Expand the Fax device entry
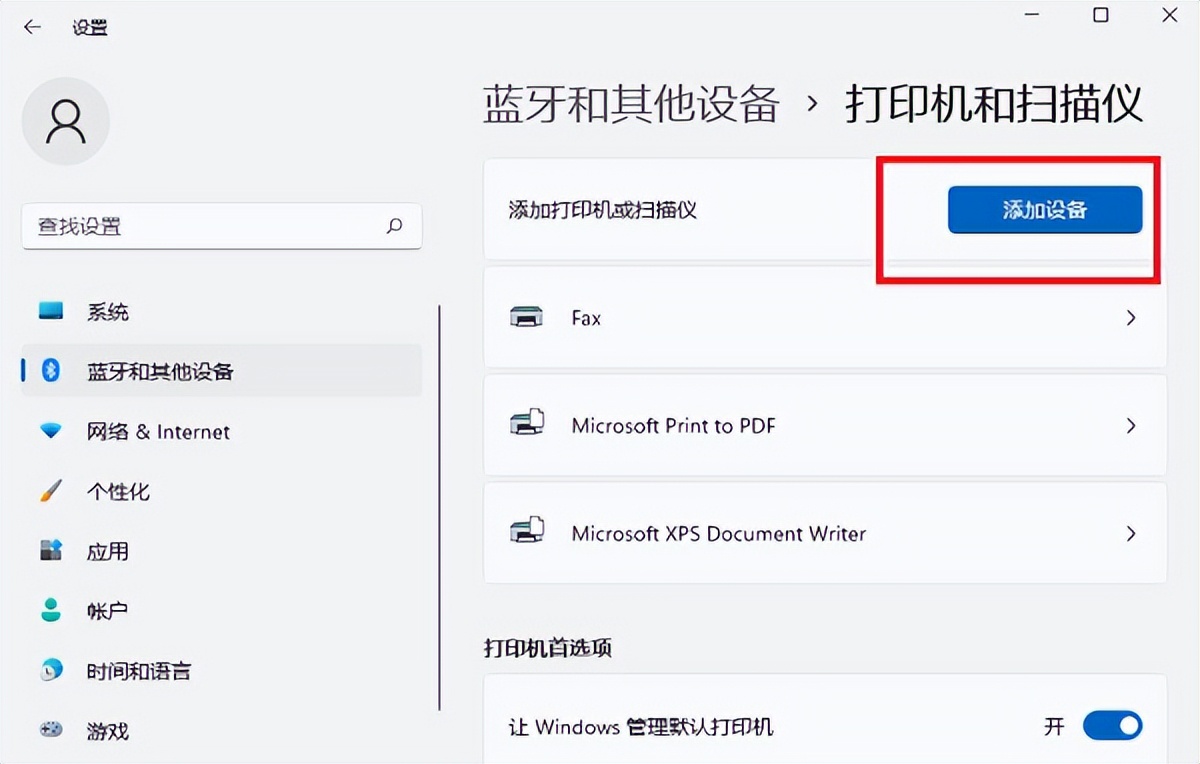1200x764 pixels. tap(1130, 317)
